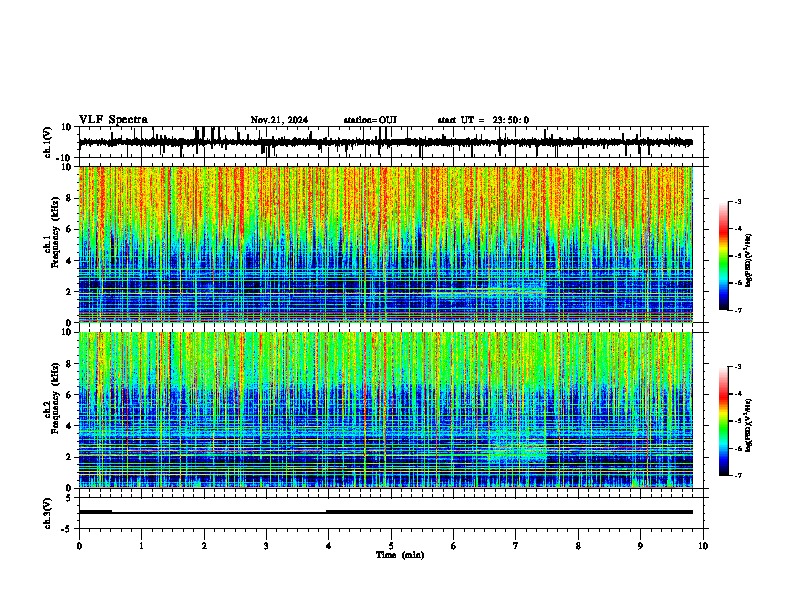
Task: Click the "-3" label on ch.1 colorbar
Action: (x=738, y=202)
